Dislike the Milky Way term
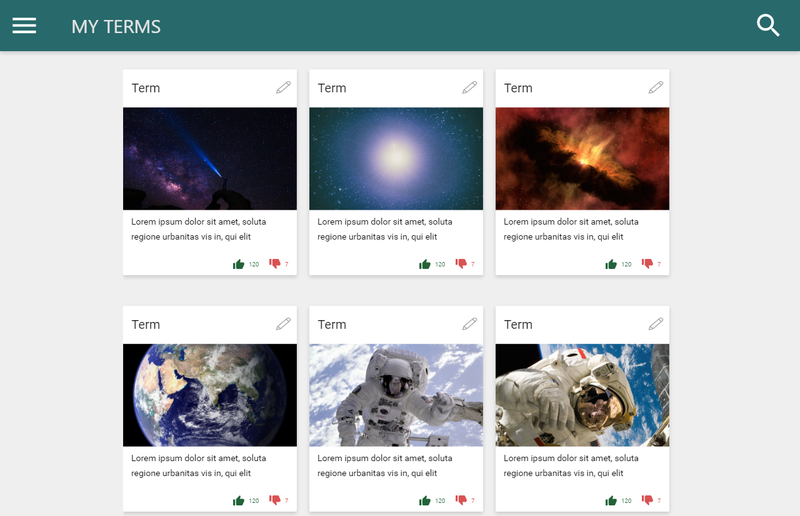This screenshot has width=800, height=516. (x=275, y=264)
